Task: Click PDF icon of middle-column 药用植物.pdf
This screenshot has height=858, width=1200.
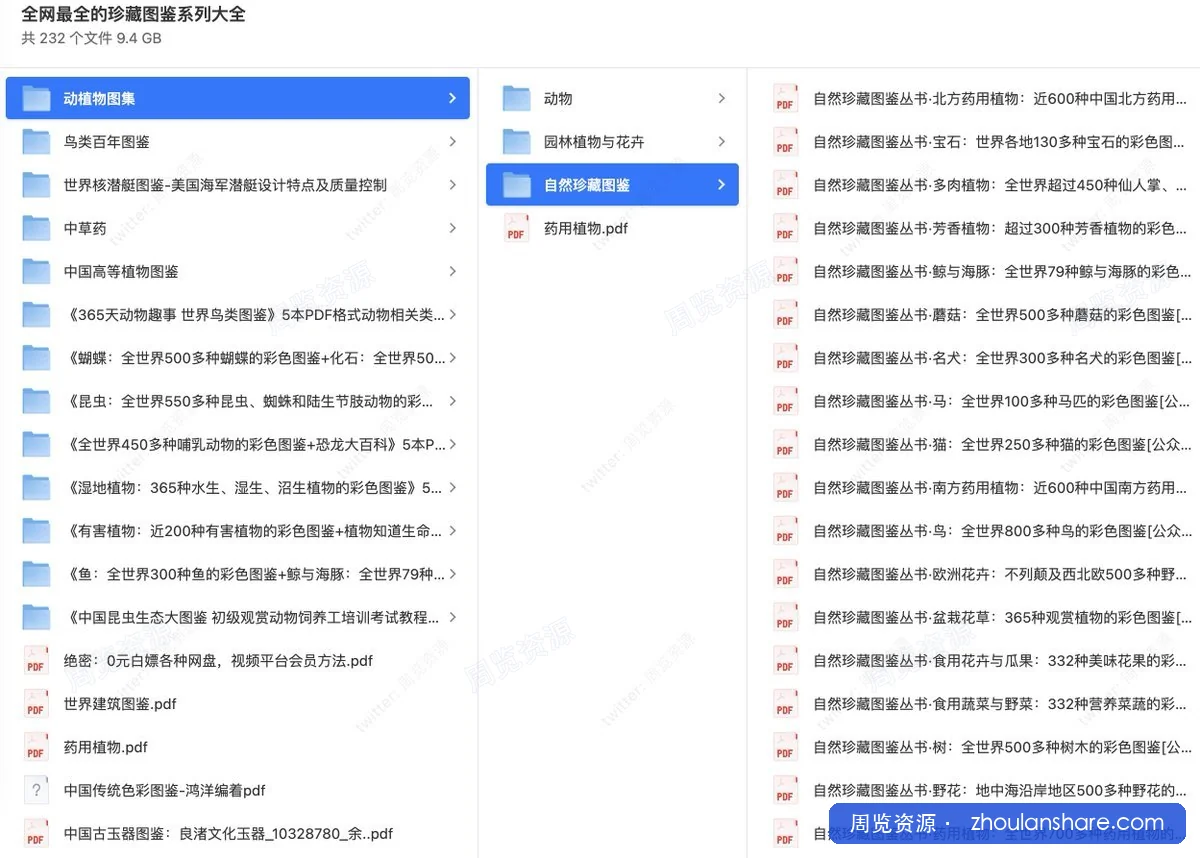Action: [516, 228]
